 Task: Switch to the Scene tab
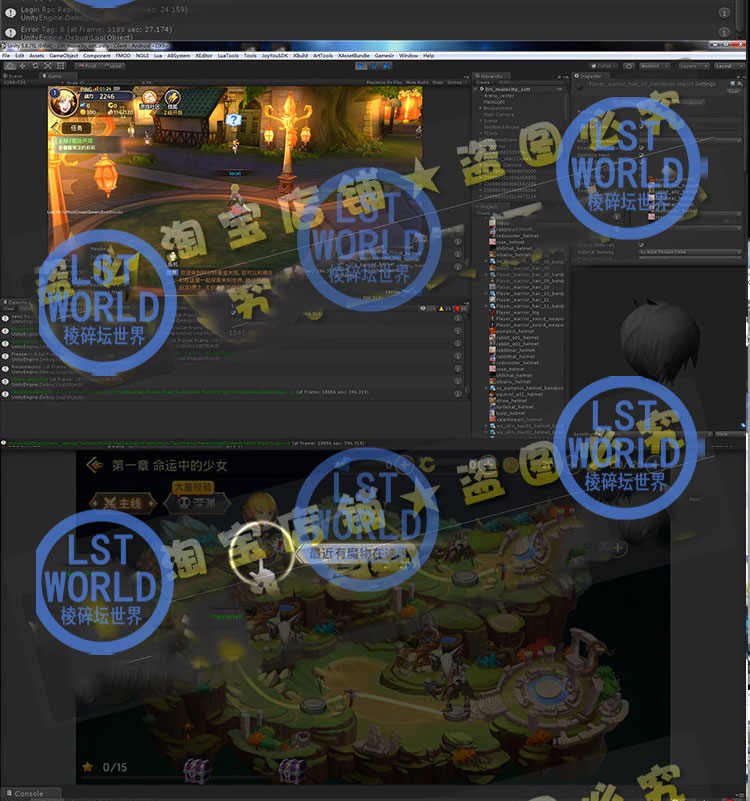point(15,76)
